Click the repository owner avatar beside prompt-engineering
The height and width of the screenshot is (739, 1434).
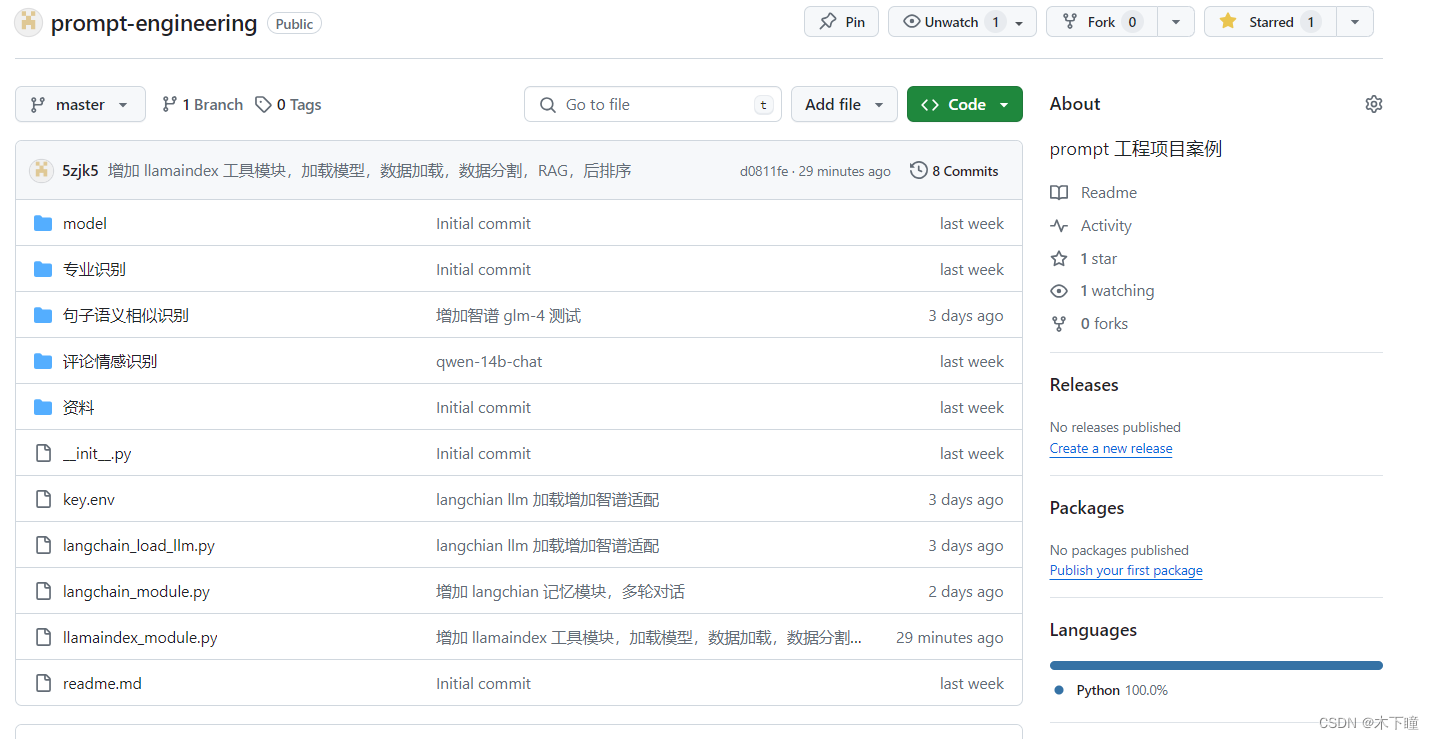[x=28, y=22]
